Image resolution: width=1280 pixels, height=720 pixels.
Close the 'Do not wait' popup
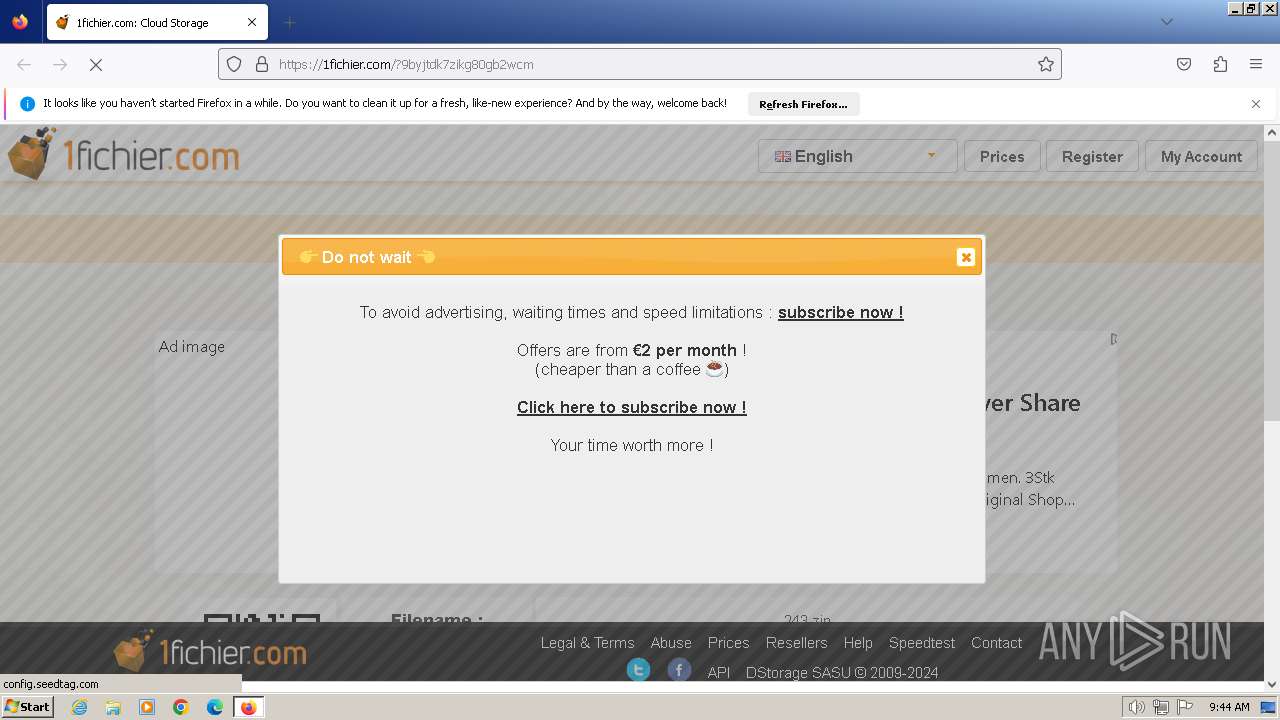pos(965,257)
